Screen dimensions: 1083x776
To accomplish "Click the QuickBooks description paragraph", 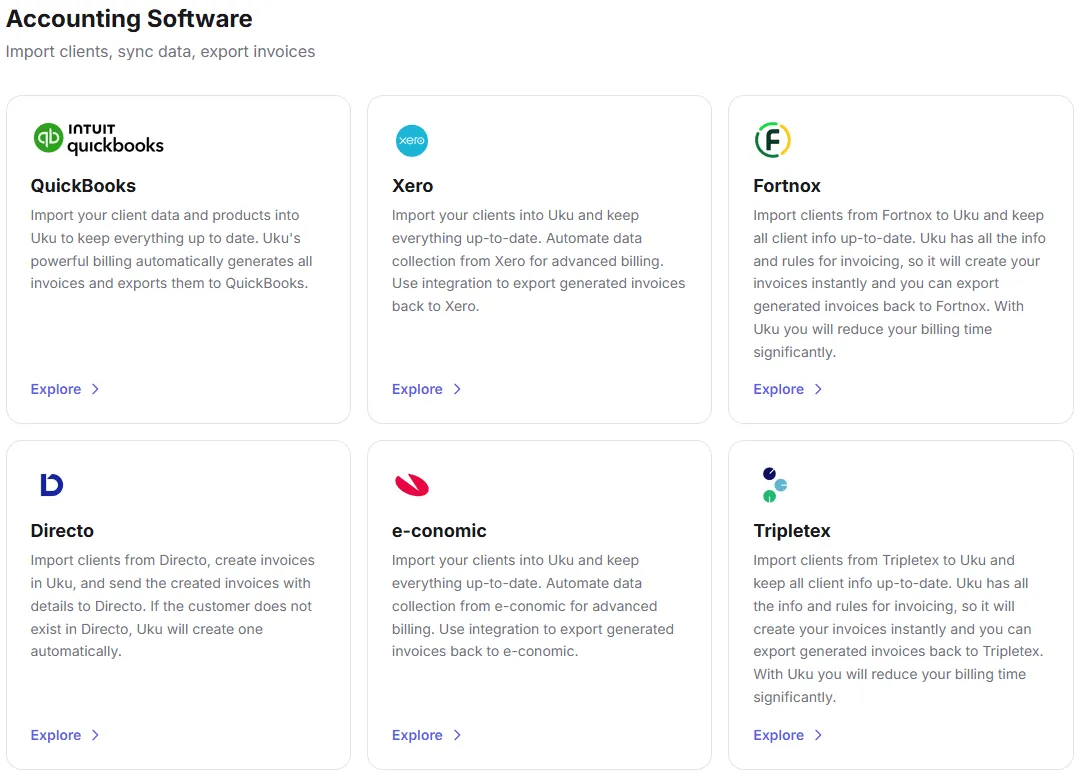I will 171,249.
